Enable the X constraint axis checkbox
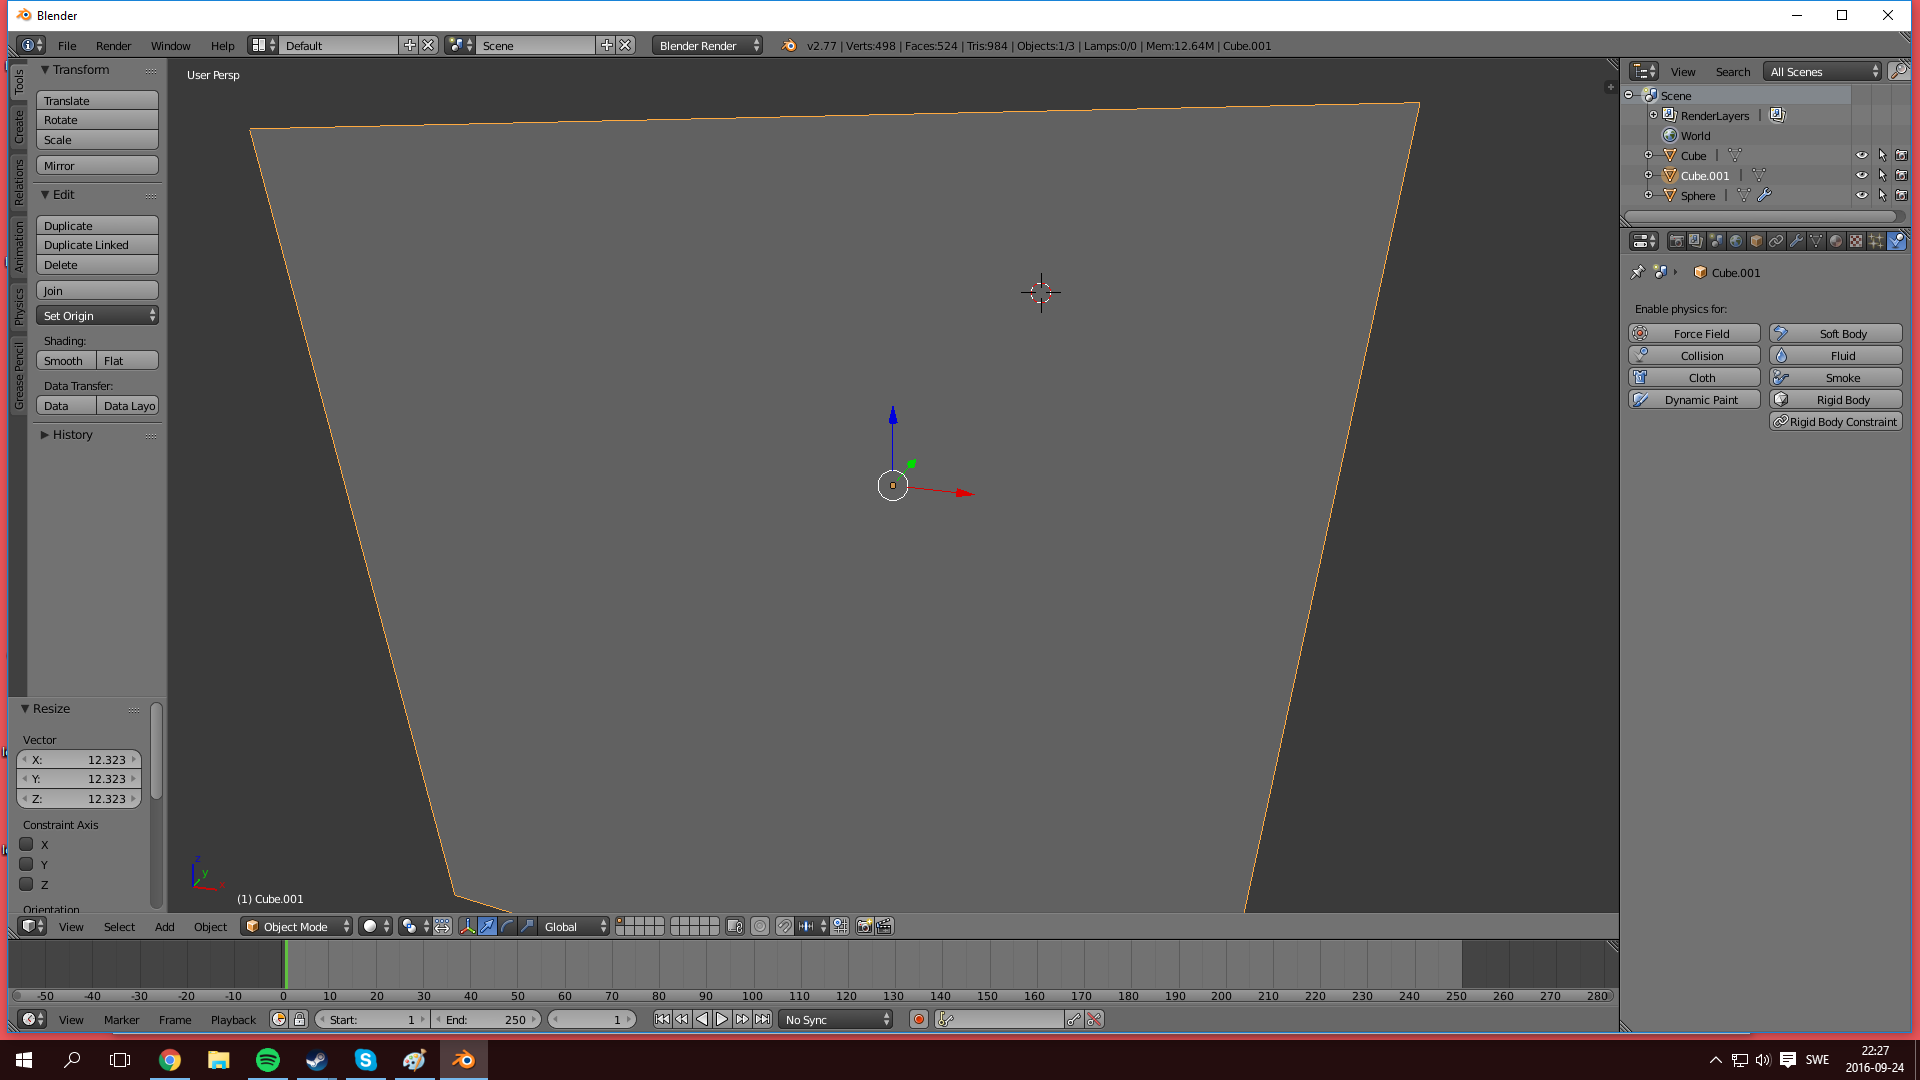Image resolution: width=1920 pixels, height=1080 pixels. pyautogui.click(x=27, y=845)
